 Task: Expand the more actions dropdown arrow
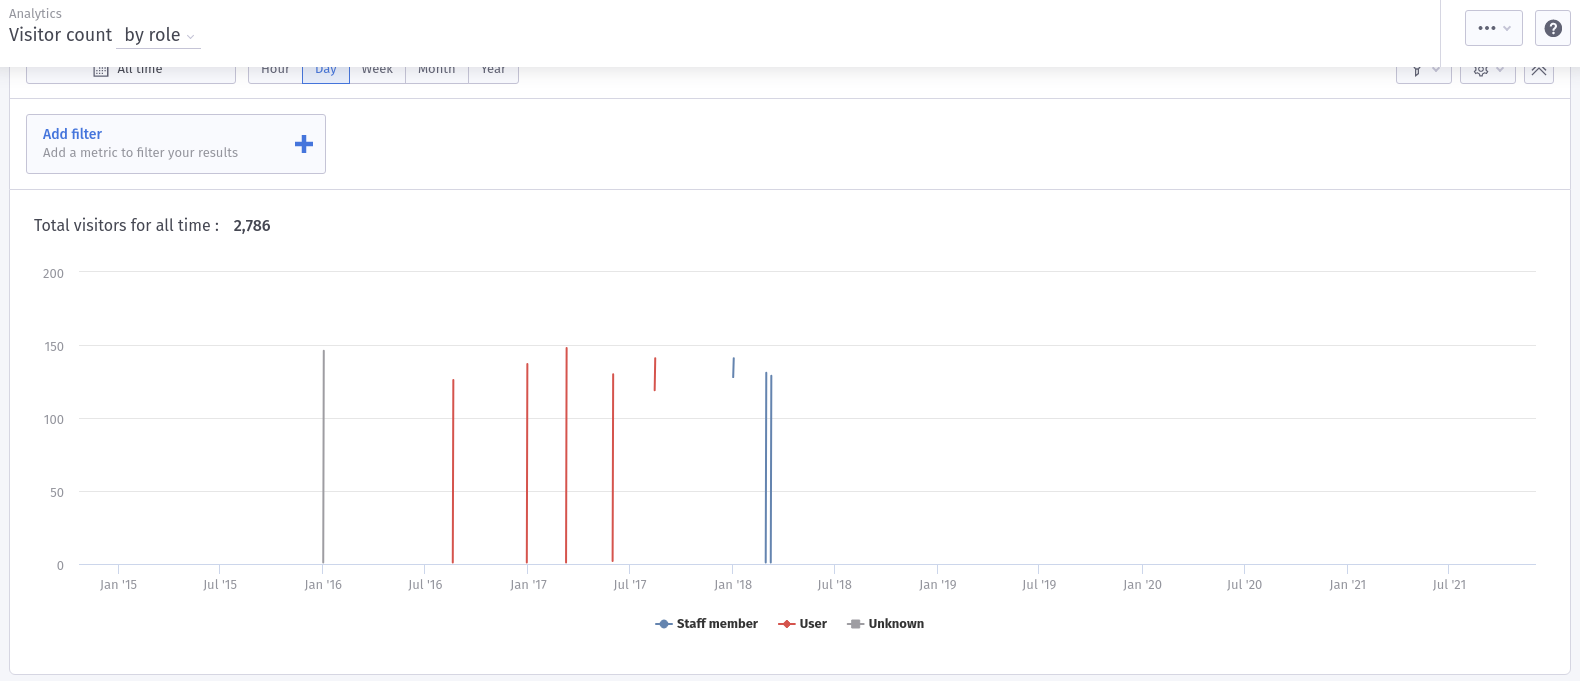(x=1507, y=29)
